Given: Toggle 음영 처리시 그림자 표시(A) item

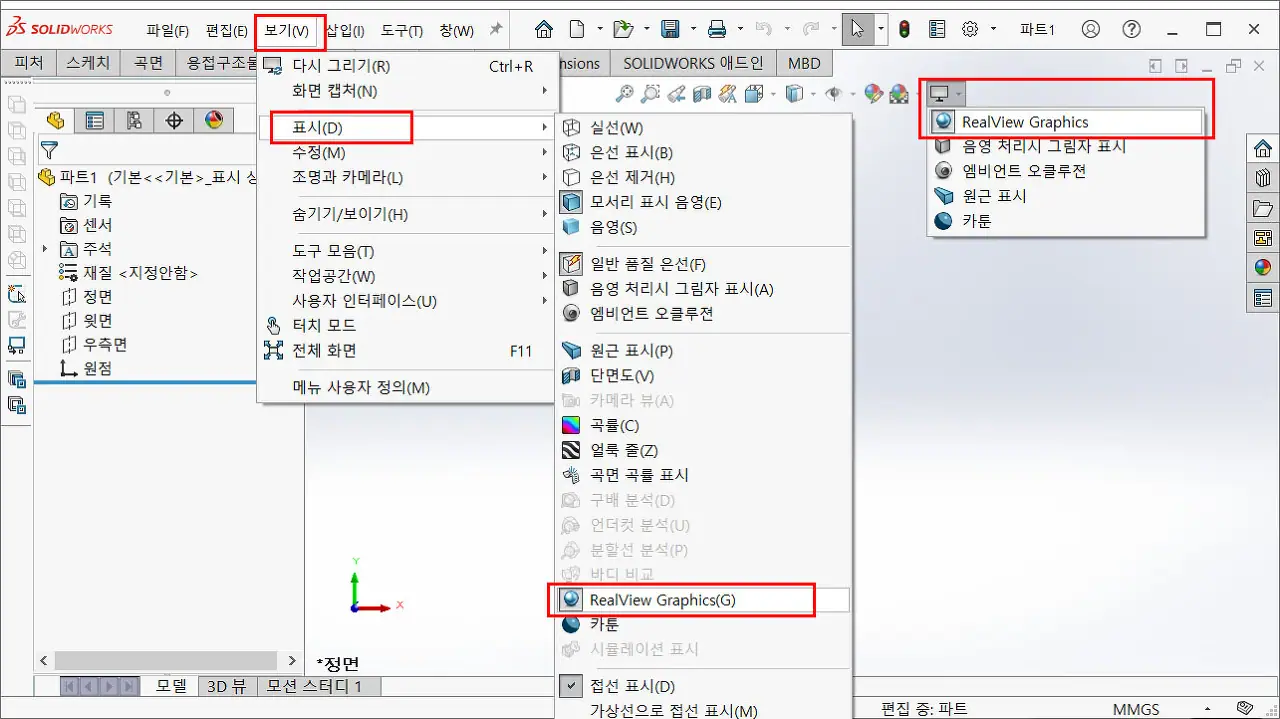Looking at the screenshot, I should pyautogui.click(x=703, y=289).
